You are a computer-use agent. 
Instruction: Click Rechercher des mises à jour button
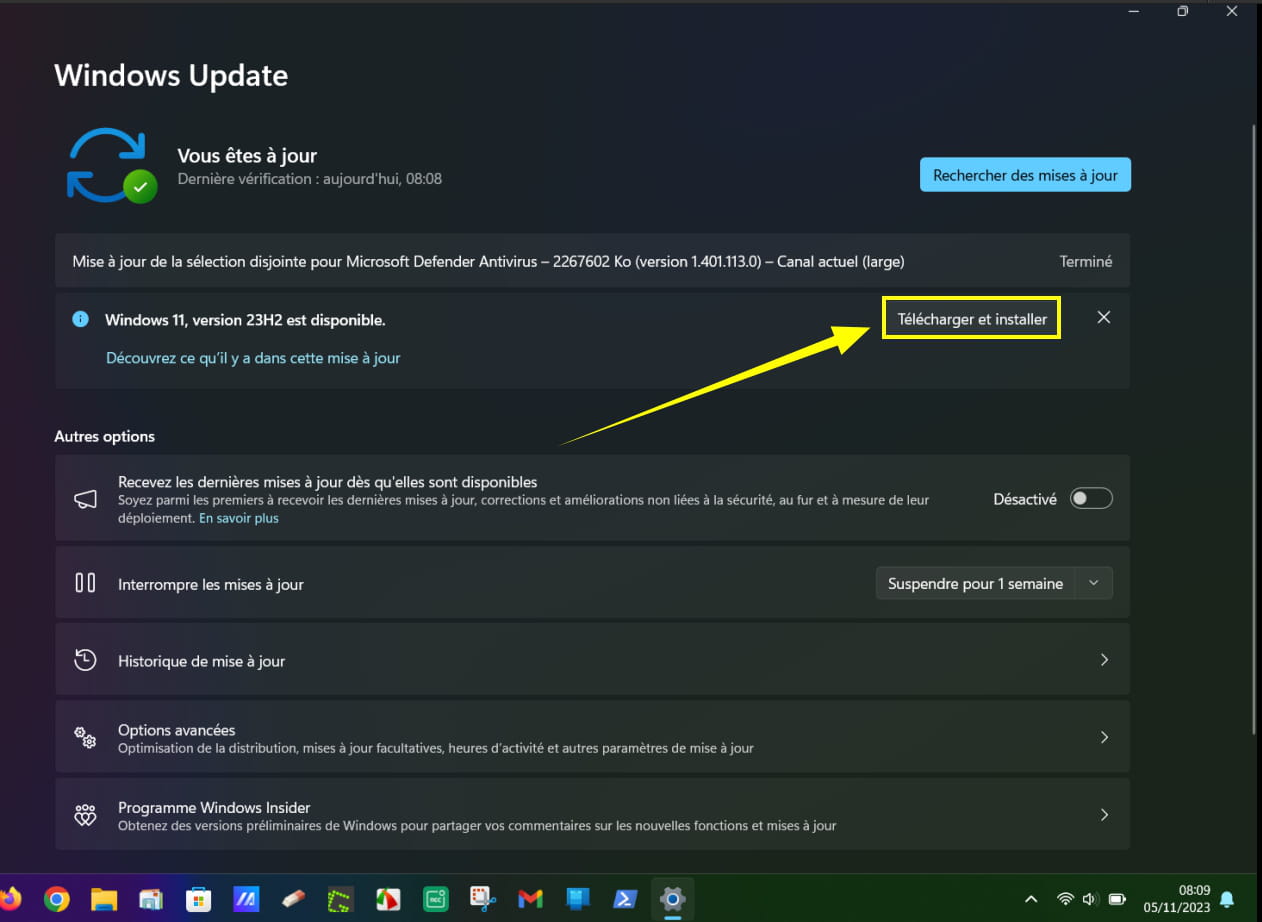click(1025, 175)
